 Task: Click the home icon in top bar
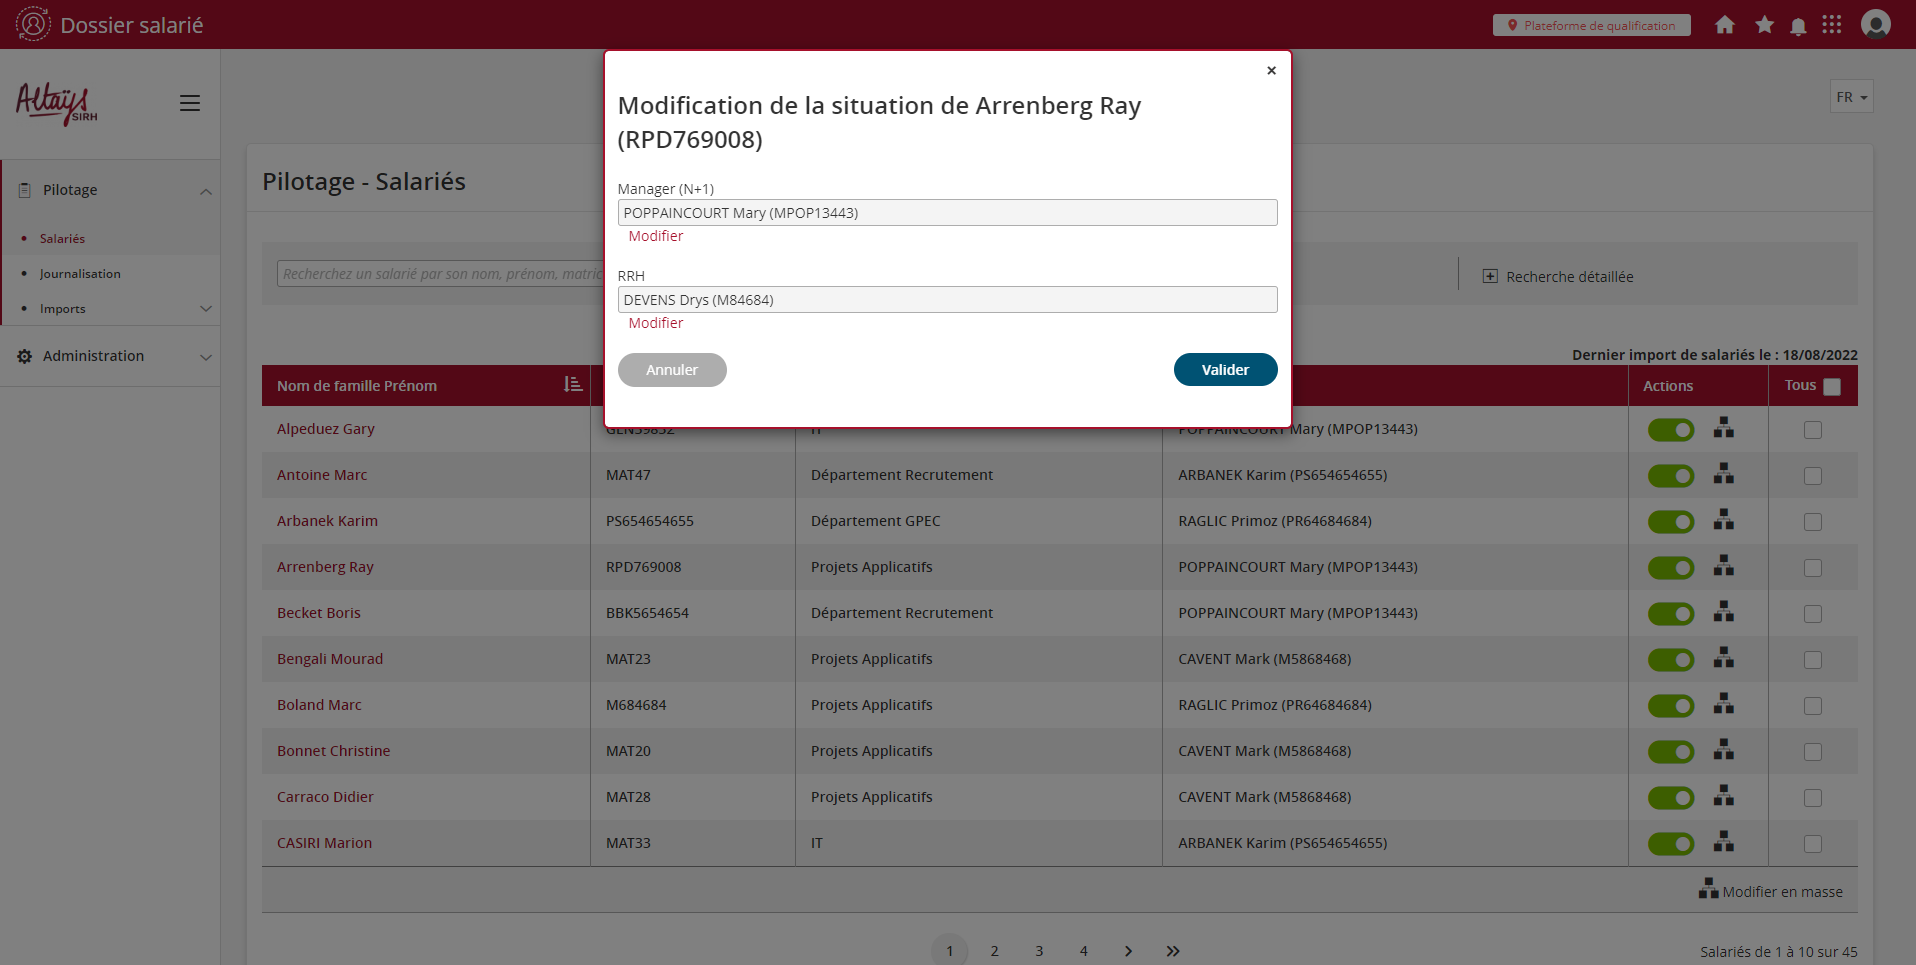click(x=1724, y=25)
